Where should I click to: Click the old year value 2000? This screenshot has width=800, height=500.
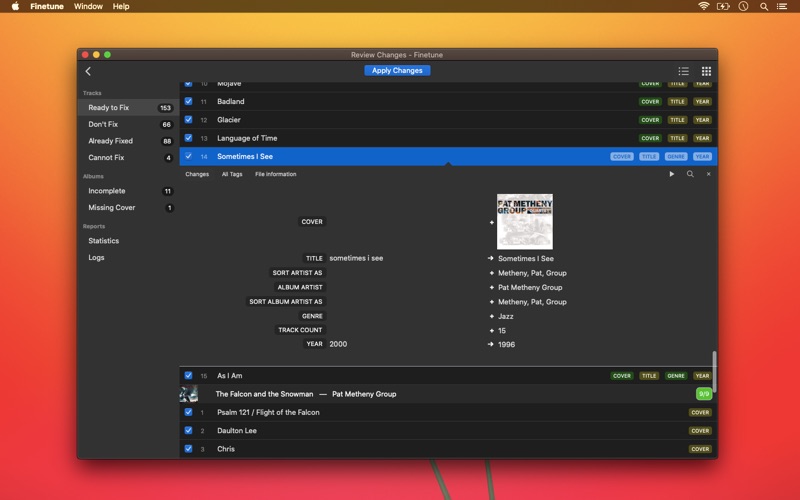[x=338, y=344]
